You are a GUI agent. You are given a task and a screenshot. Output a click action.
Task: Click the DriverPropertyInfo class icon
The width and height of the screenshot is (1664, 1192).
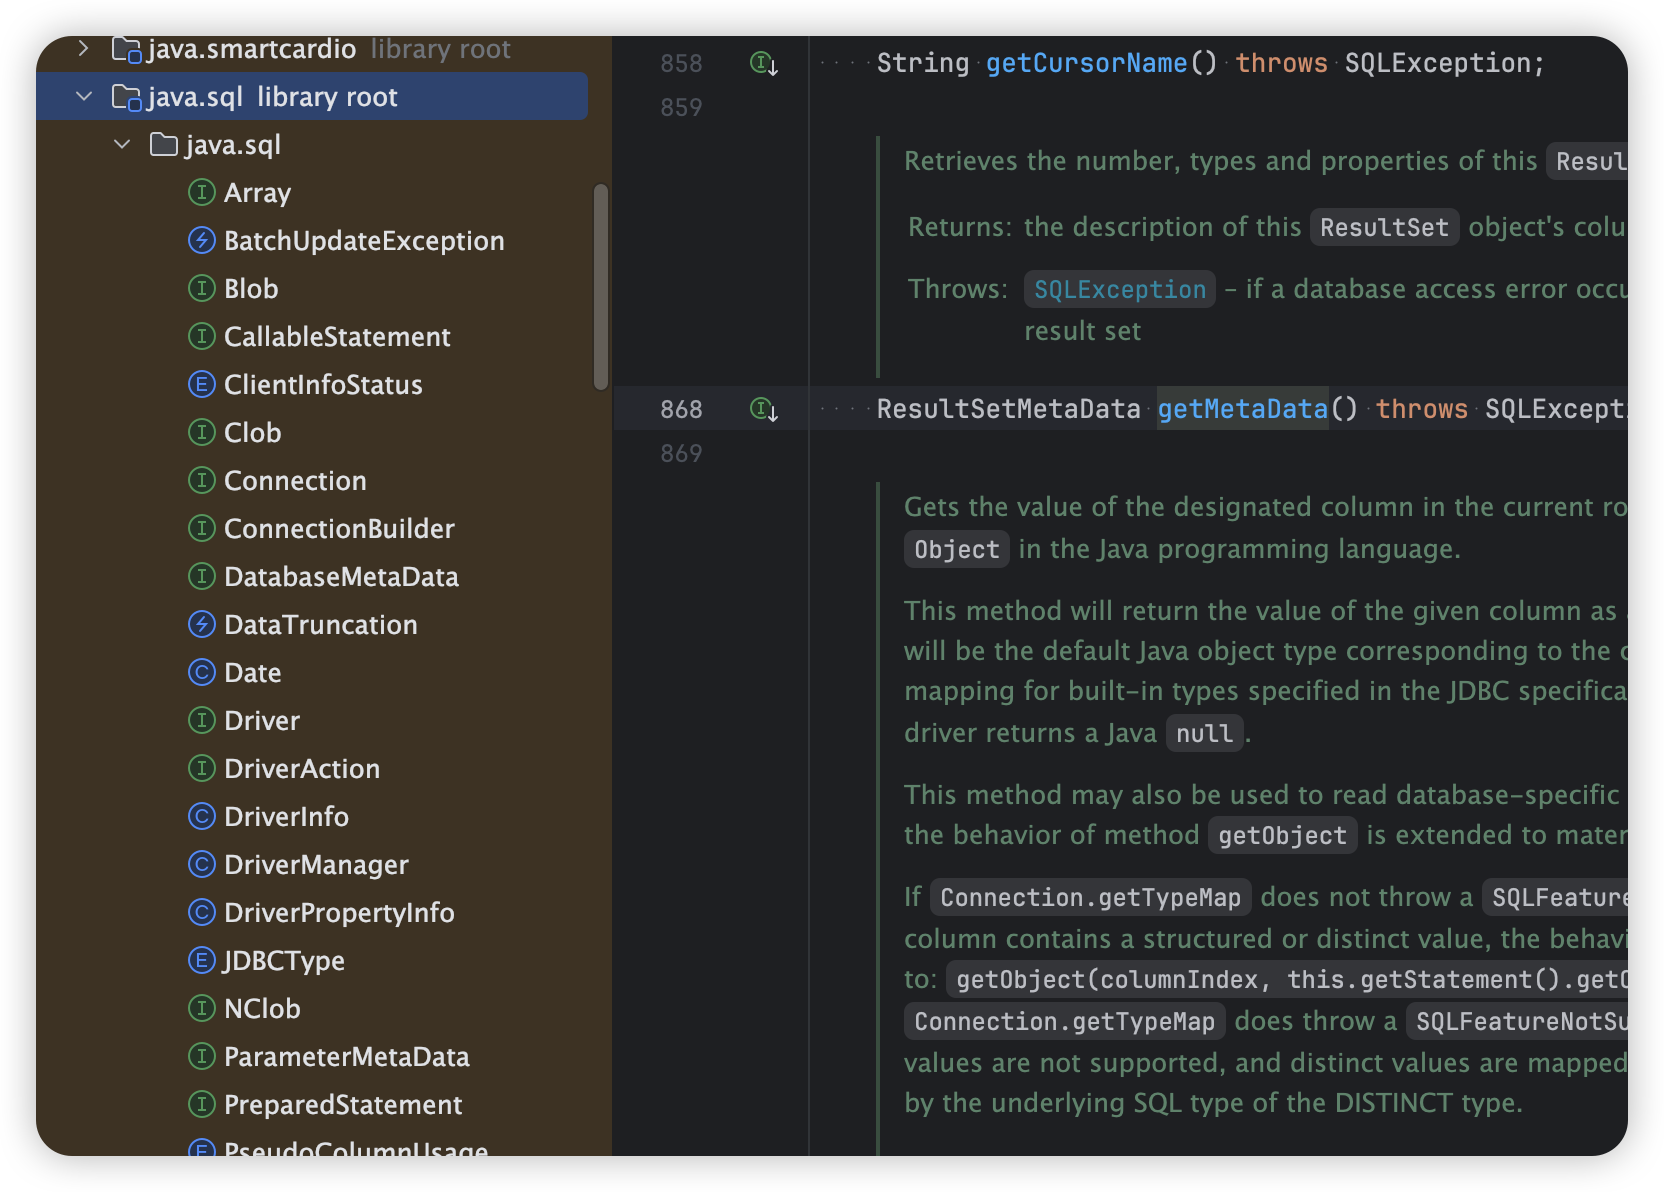(x=202, y=912)
